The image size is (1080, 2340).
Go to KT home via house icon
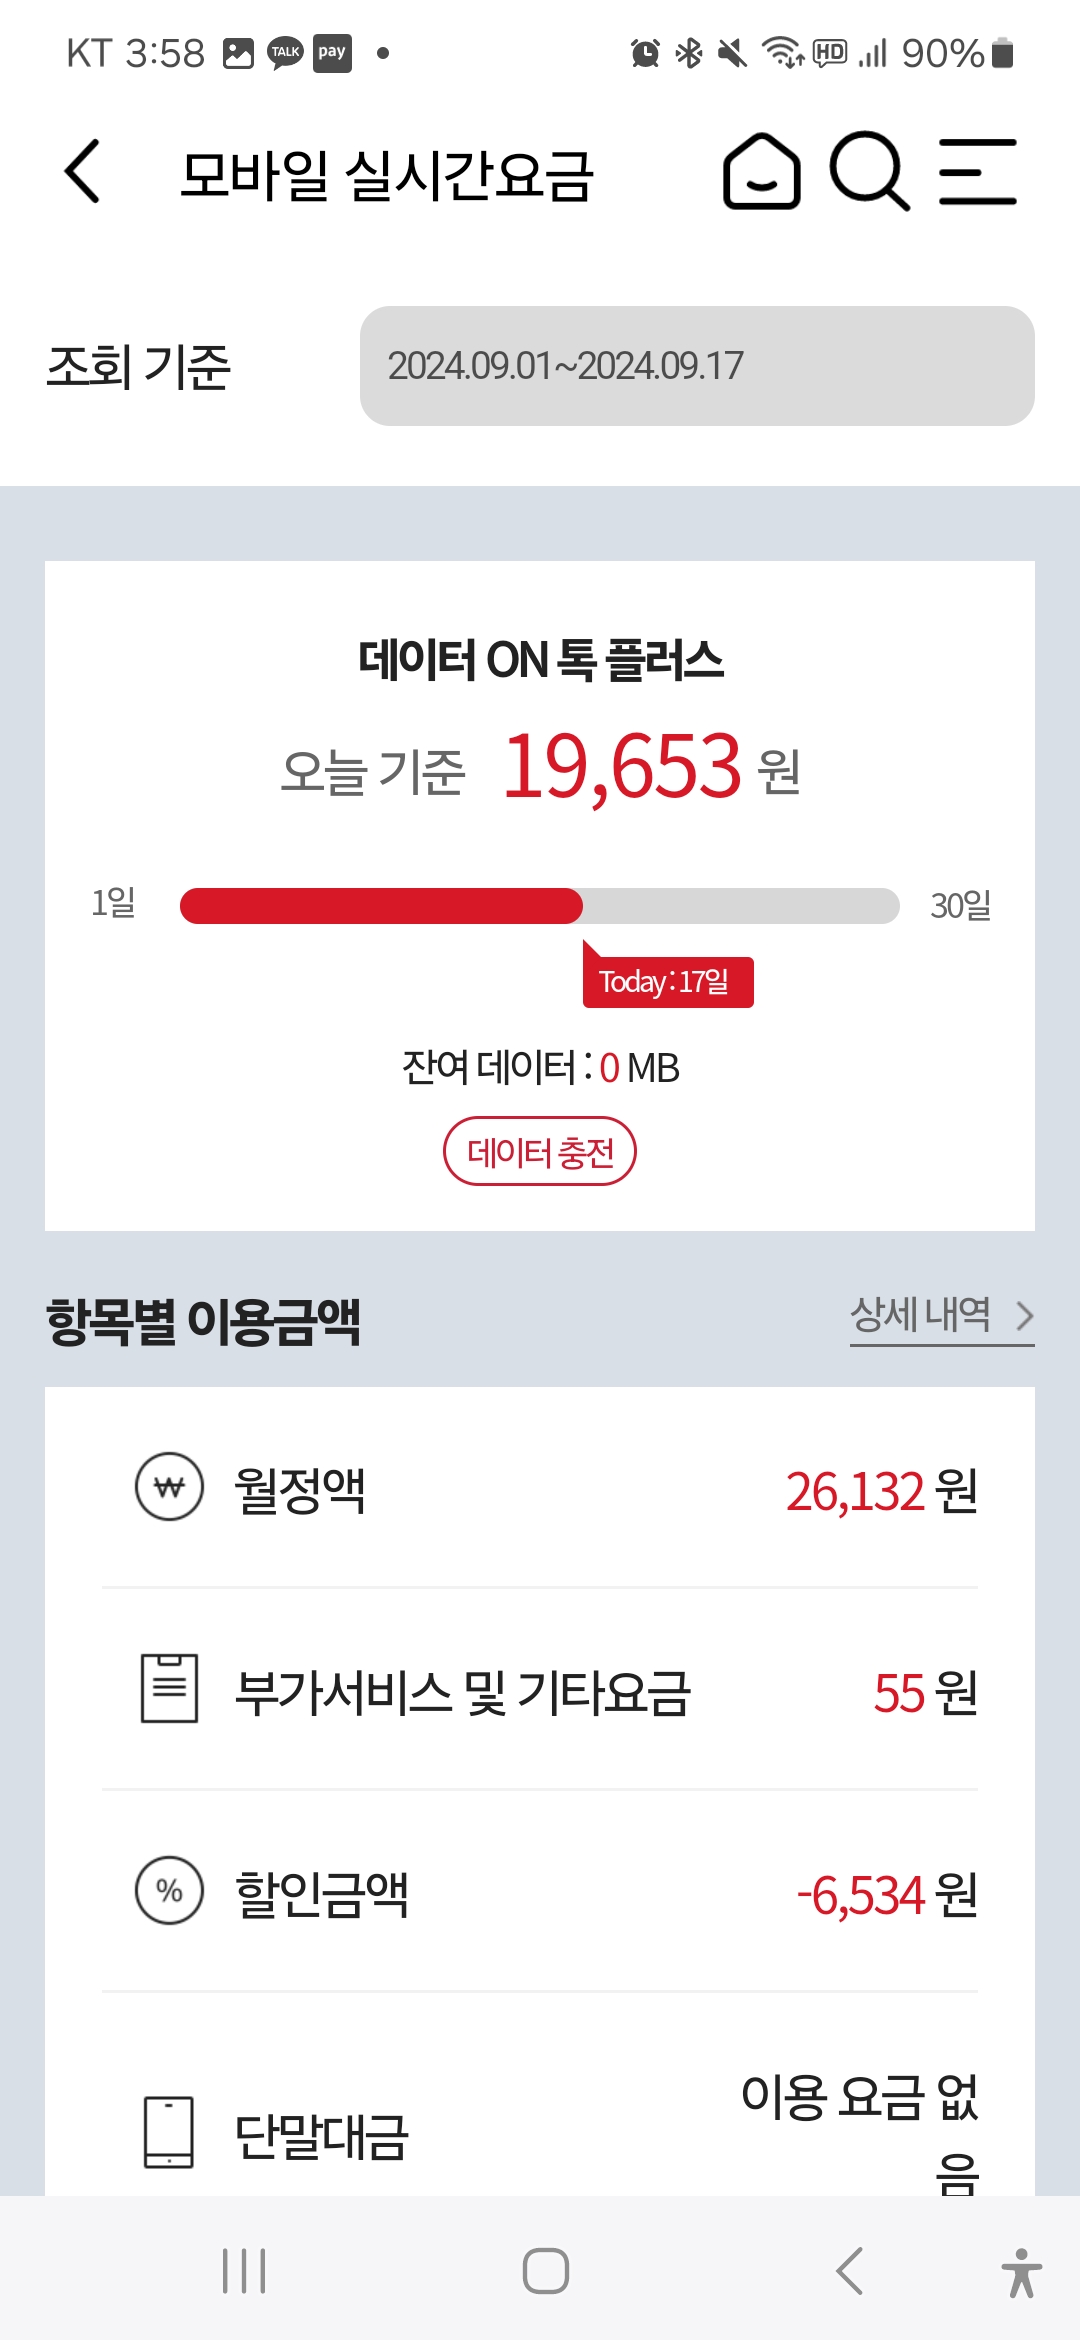(x=761, y=172)
